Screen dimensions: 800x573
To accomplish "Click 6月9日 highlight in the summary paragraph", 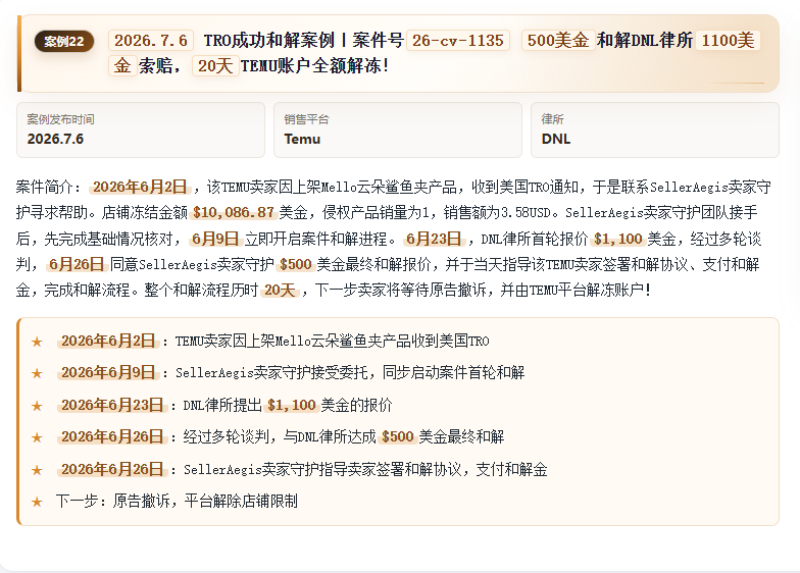I will coord(215,238).
